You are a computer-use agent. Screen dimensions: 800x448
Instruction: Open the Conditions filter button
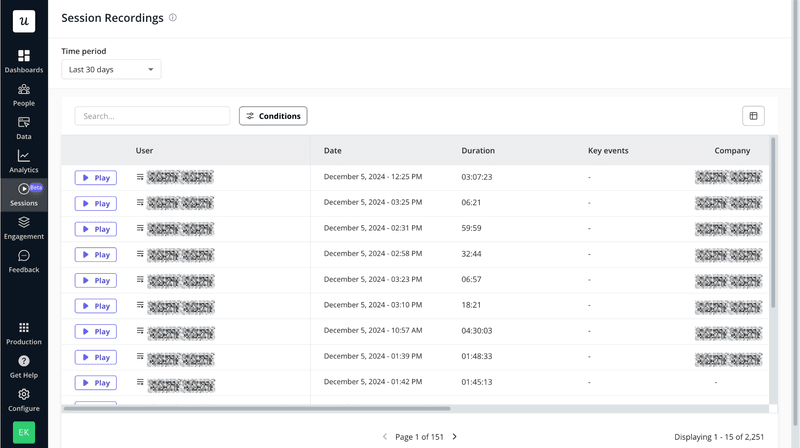pyautogui.click(x=273, y=116)
